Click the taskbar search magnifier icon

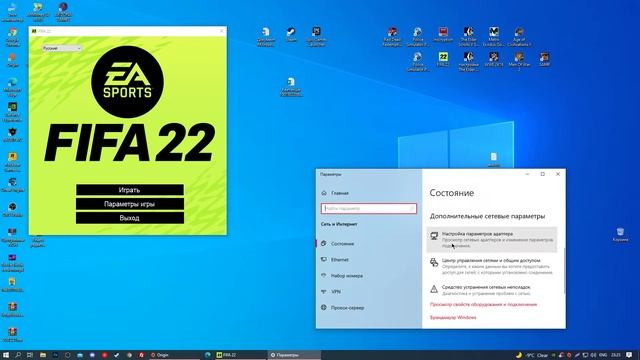pos(18,355)
